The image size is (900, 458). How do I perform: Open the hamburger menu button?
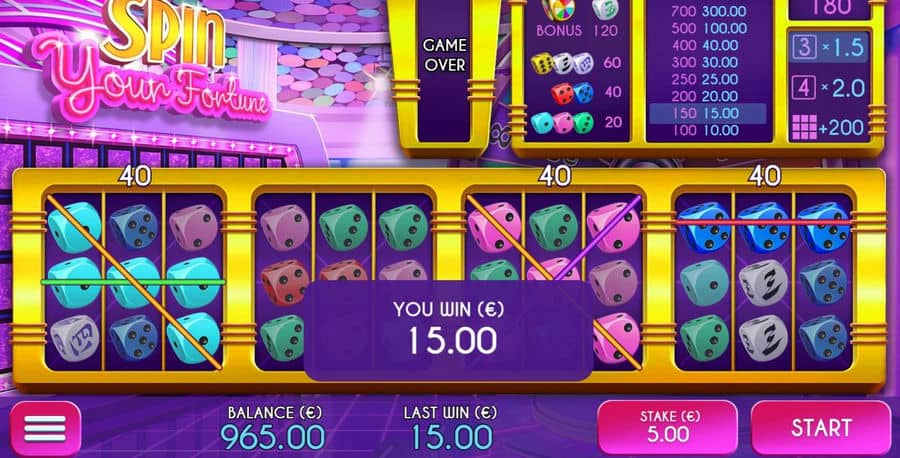coord(45,429)
